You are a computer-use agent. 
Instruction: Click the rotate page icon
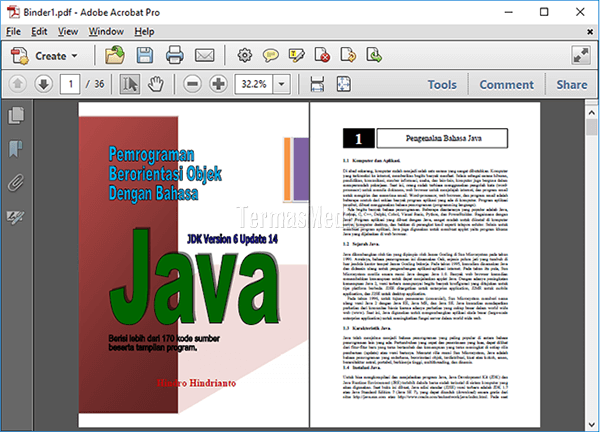348,55
